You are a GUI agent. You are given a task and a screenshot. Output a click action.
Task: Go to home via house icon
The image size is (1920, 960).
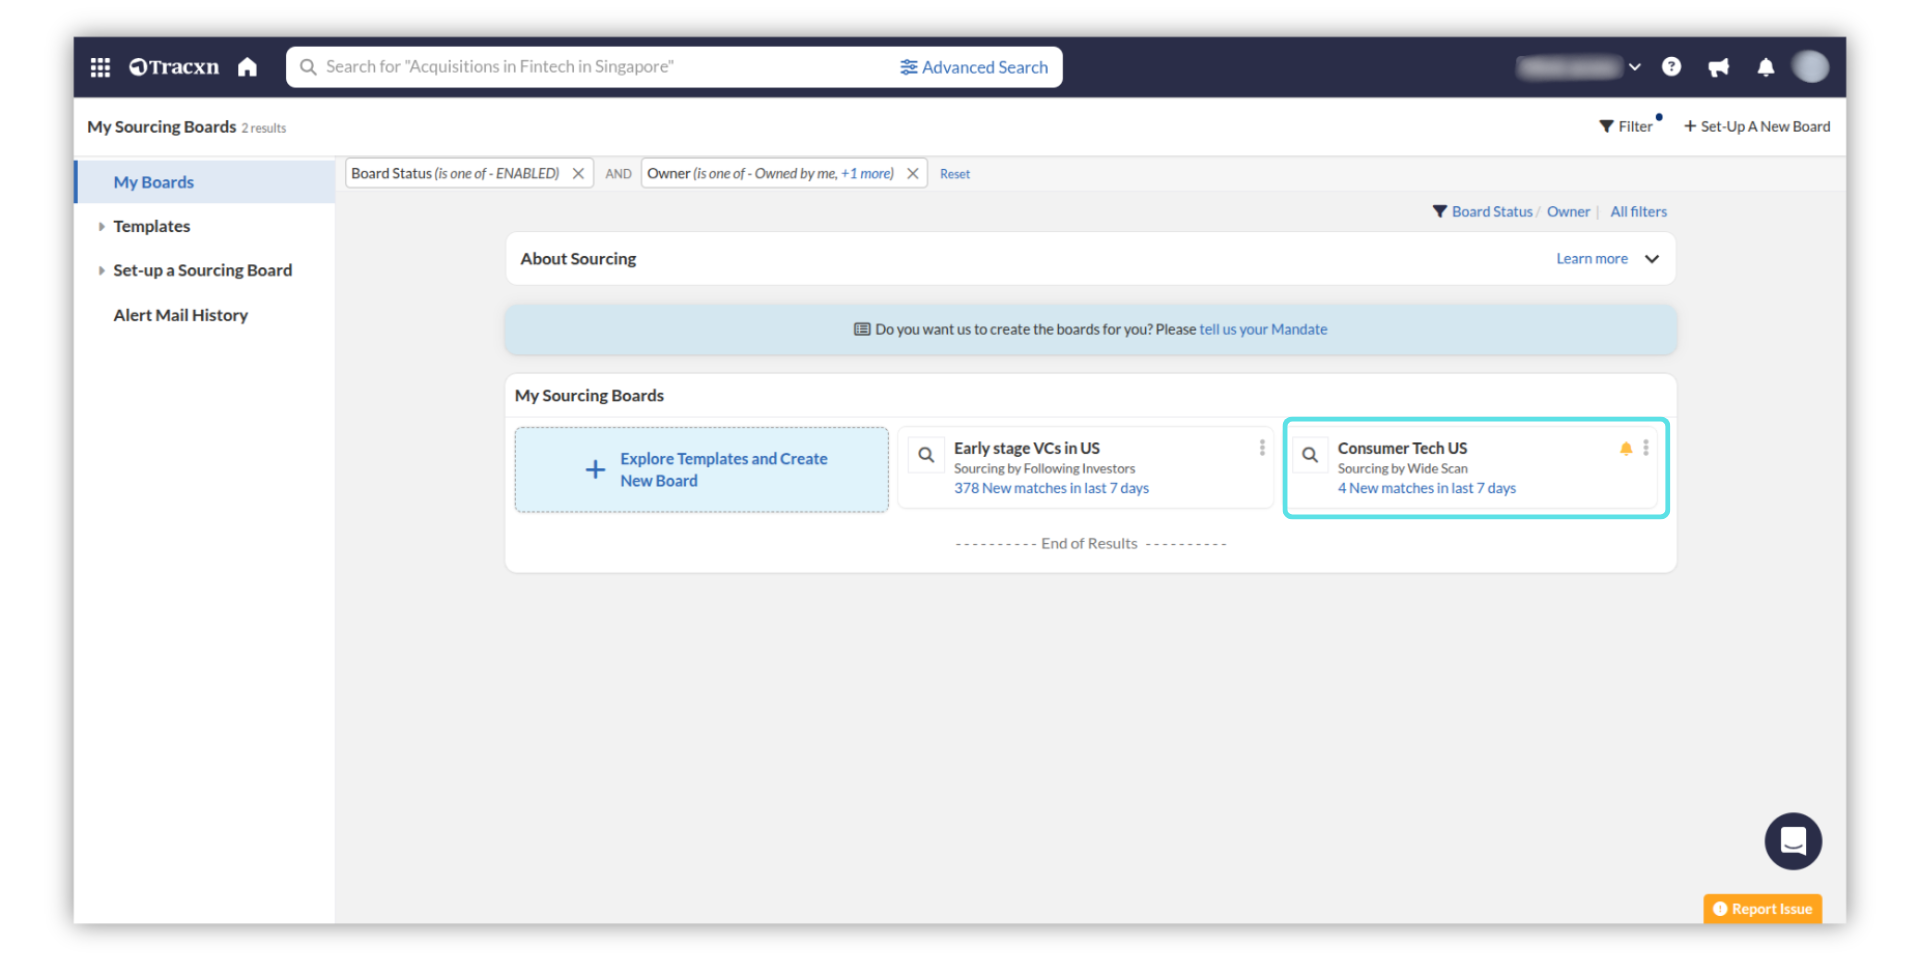click(x=247, y=67)
